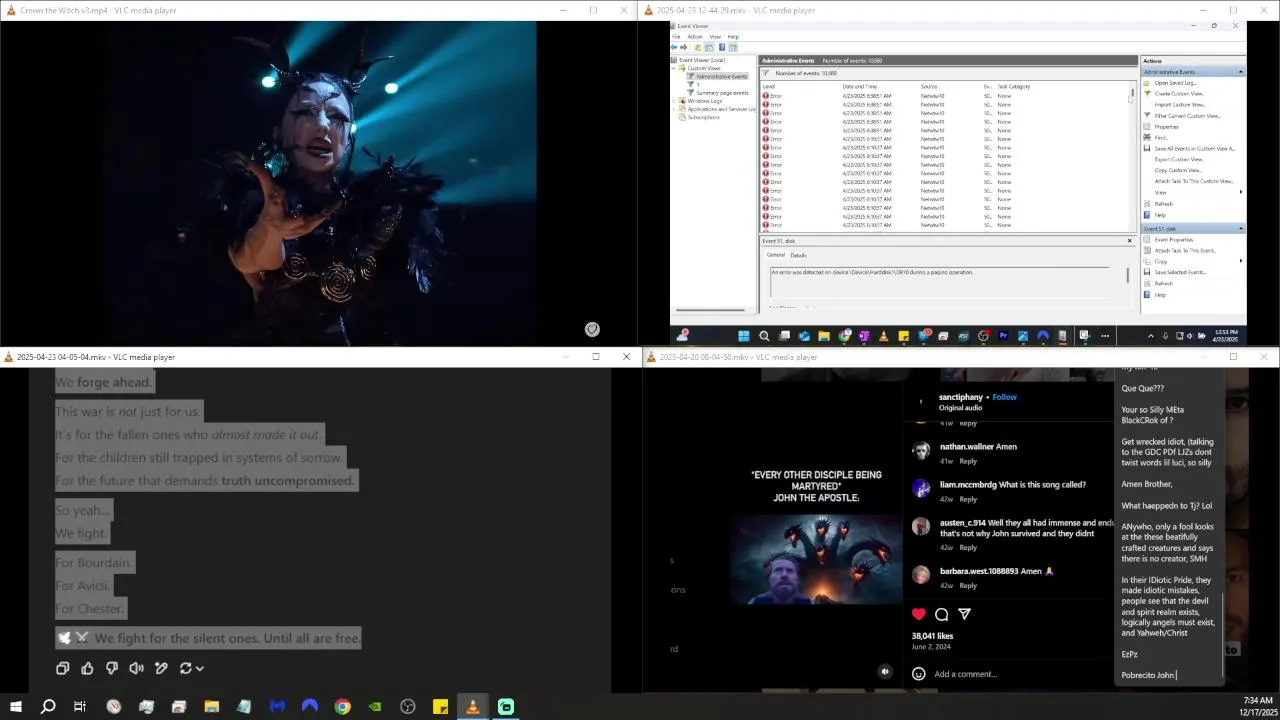Expand Applications and Services Logs node
The height and width of the screenshot is (720, 1280).
pos(676,109)
